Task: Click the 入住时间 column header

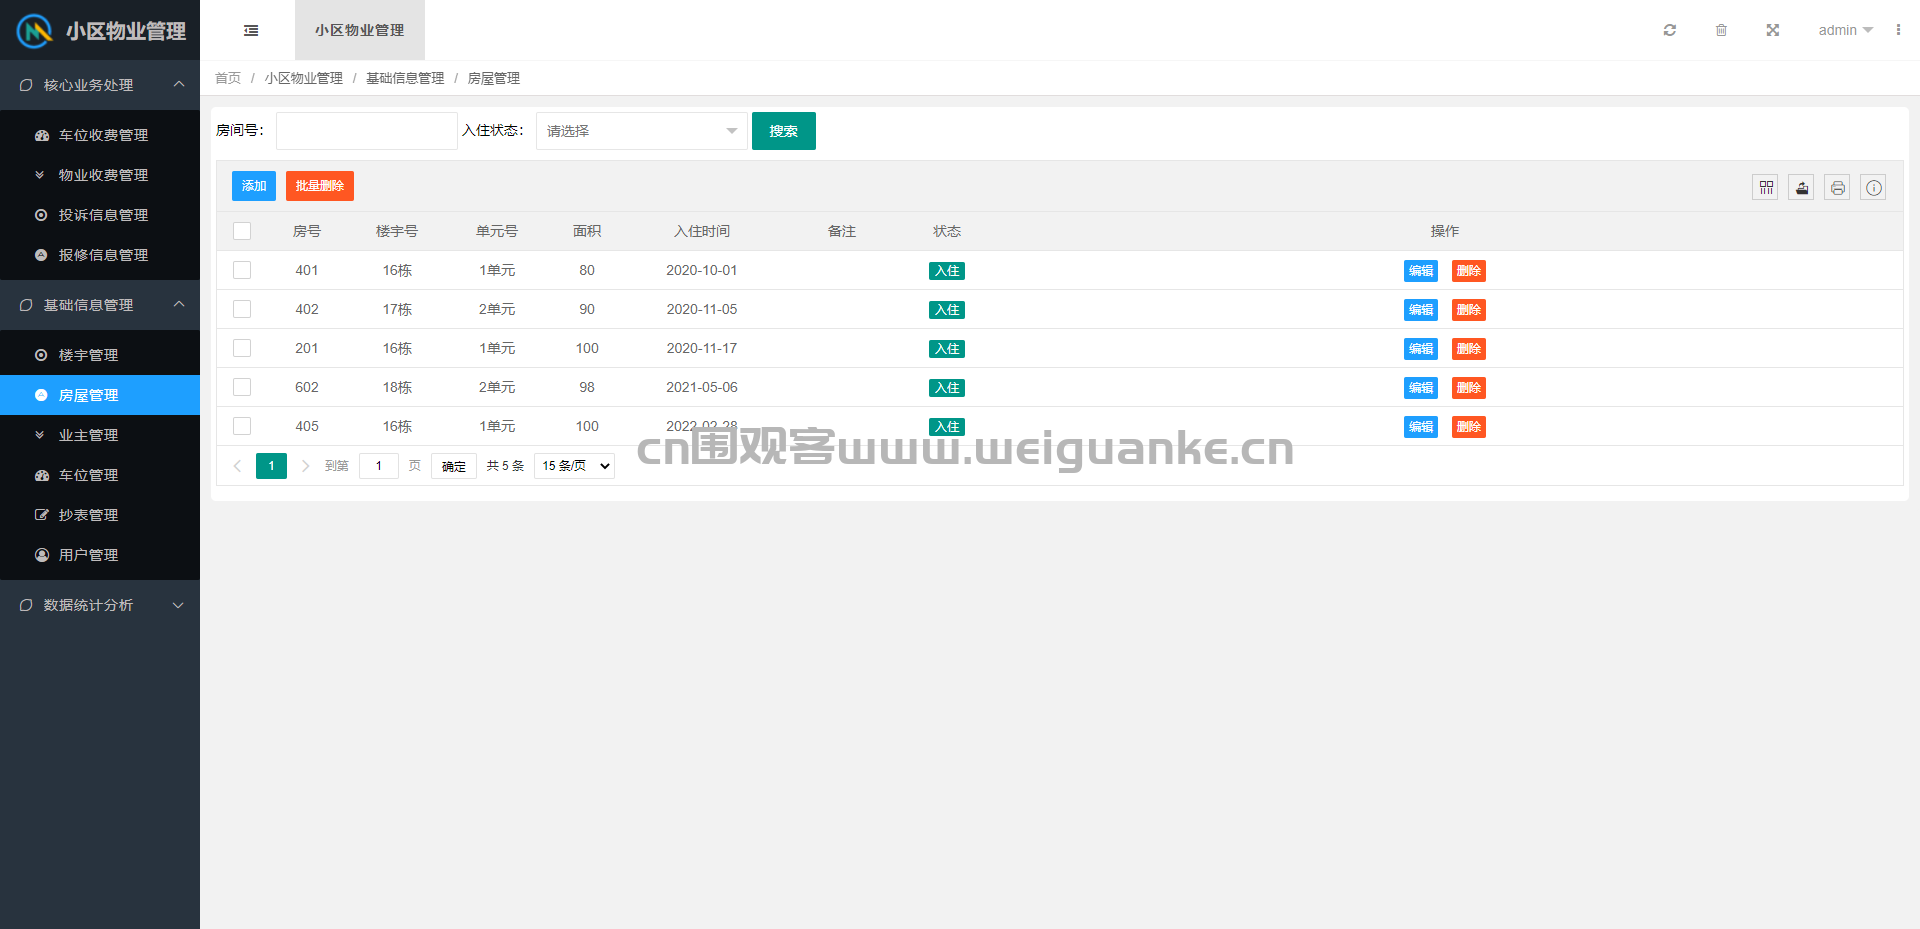Action: 702,231
